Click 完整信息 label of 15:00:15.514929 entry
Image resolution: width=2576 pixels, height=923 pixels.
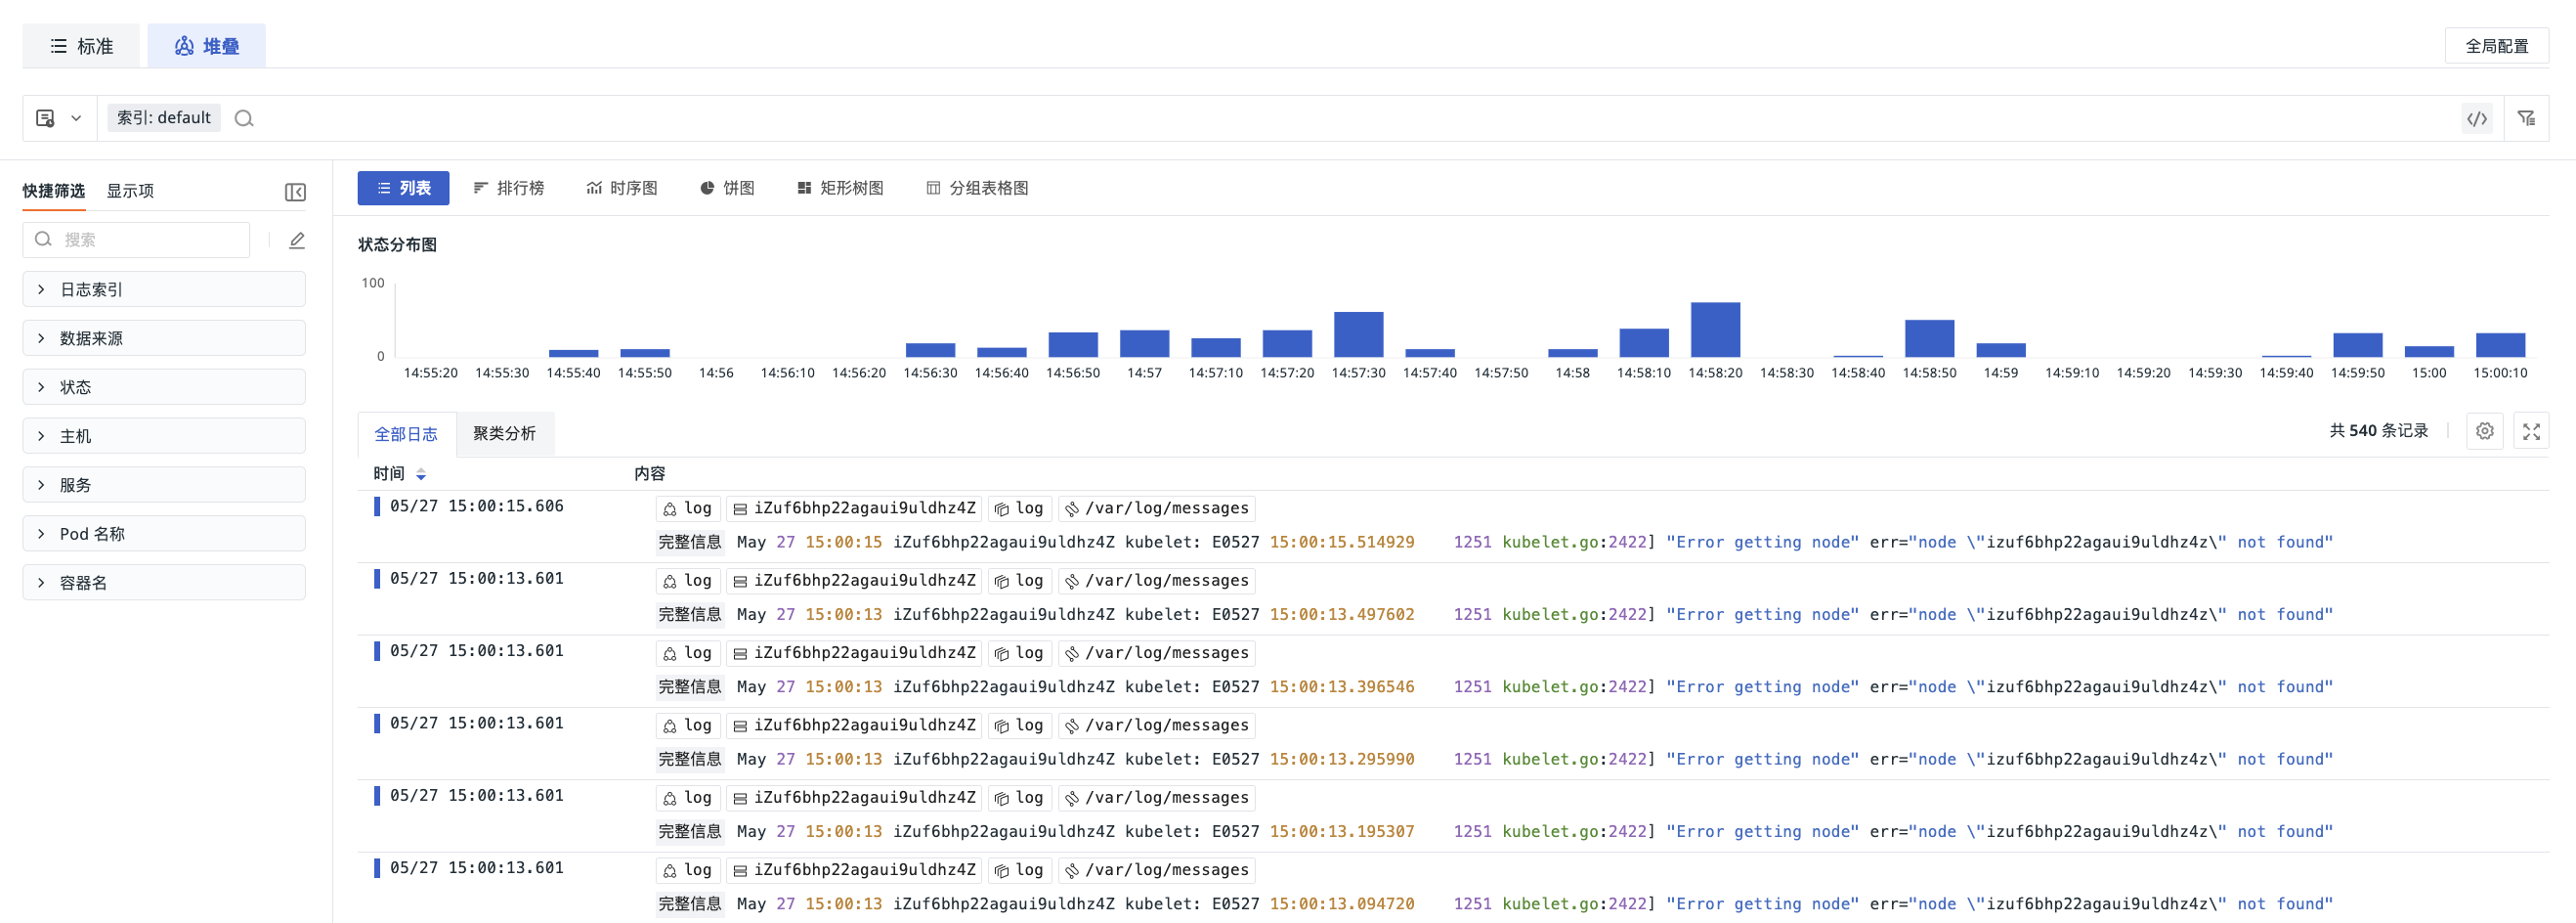689,542
